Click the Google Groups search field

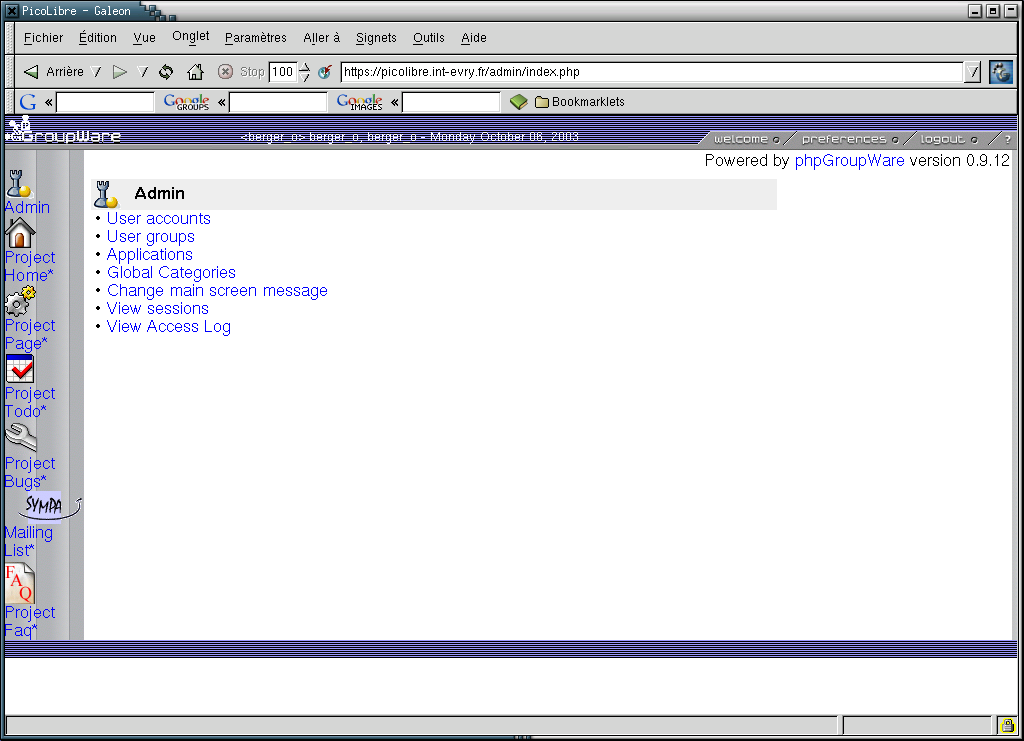(x=278, y=102)
